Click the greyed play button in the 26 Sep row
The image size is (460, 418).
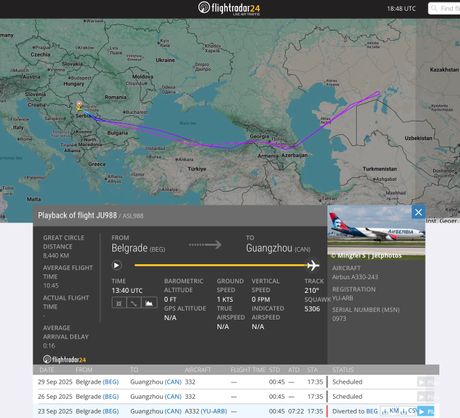pos(425,396)
